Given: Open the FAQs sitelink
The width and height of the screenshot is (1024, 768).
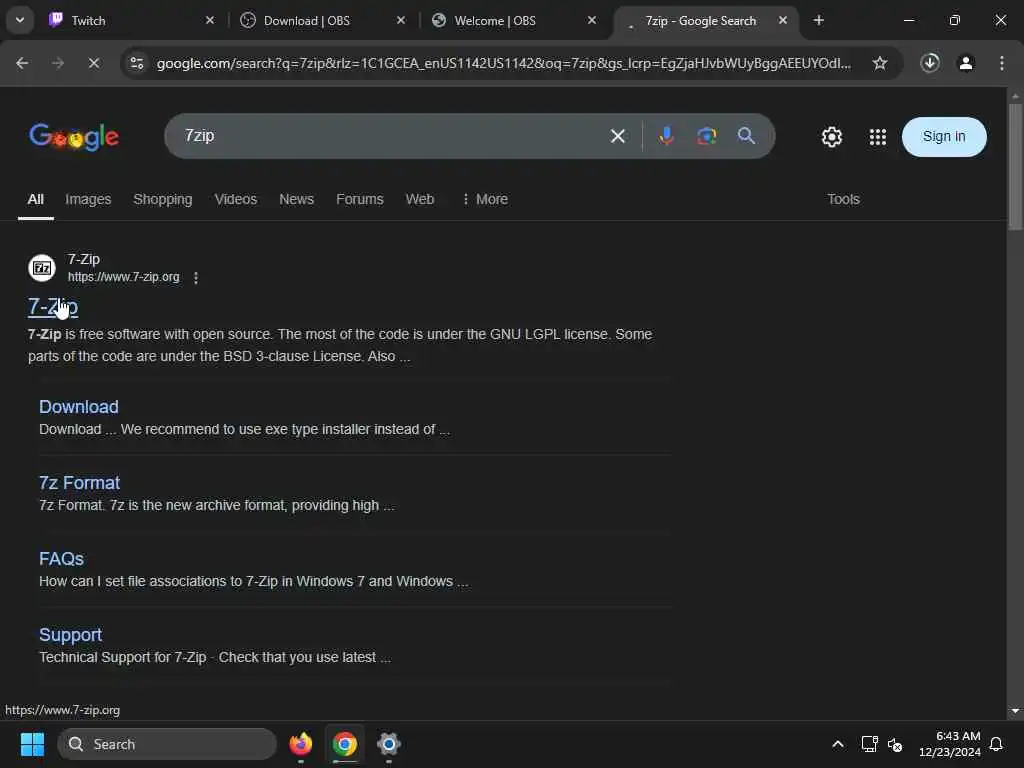Looking at the screenshot, I should [x=61, y=559].
